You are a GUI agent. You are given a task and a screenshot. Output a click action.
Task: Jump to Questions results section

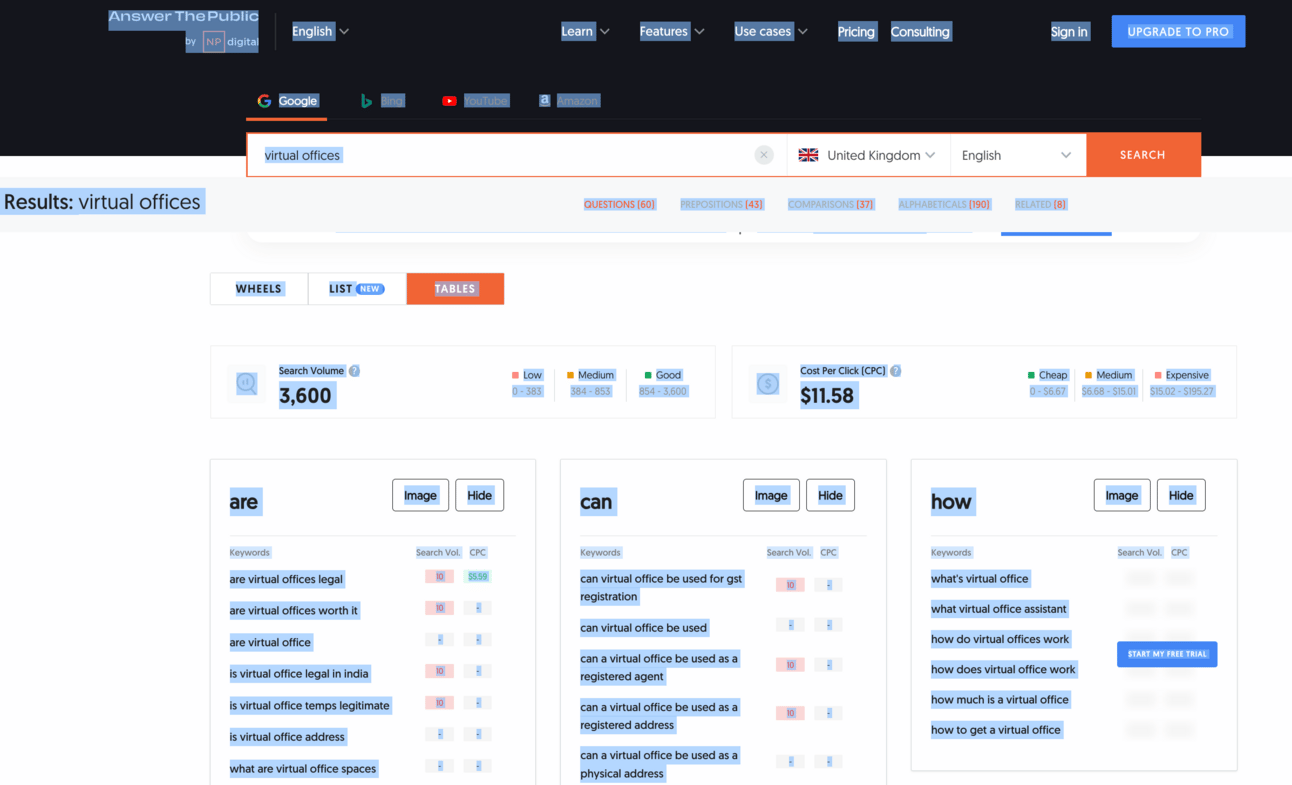coord(619,205)
